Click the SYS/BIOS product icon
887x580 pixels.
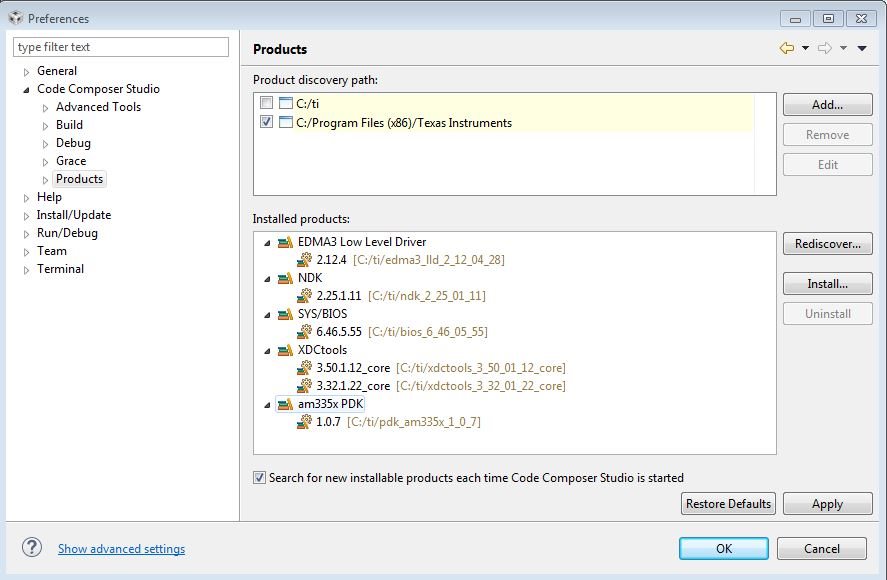tap(286, 314)
